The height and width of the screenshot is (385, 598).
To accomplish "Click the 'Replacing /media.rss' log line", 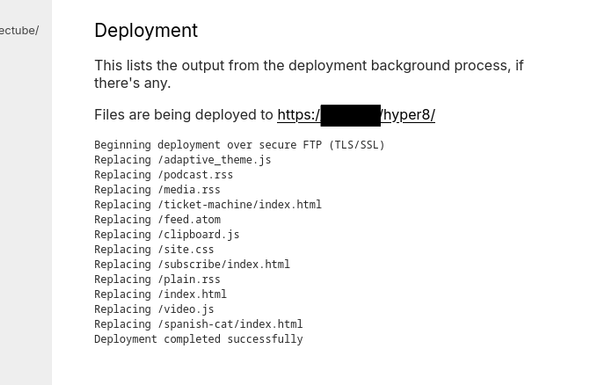I will [x=157, y=190].
